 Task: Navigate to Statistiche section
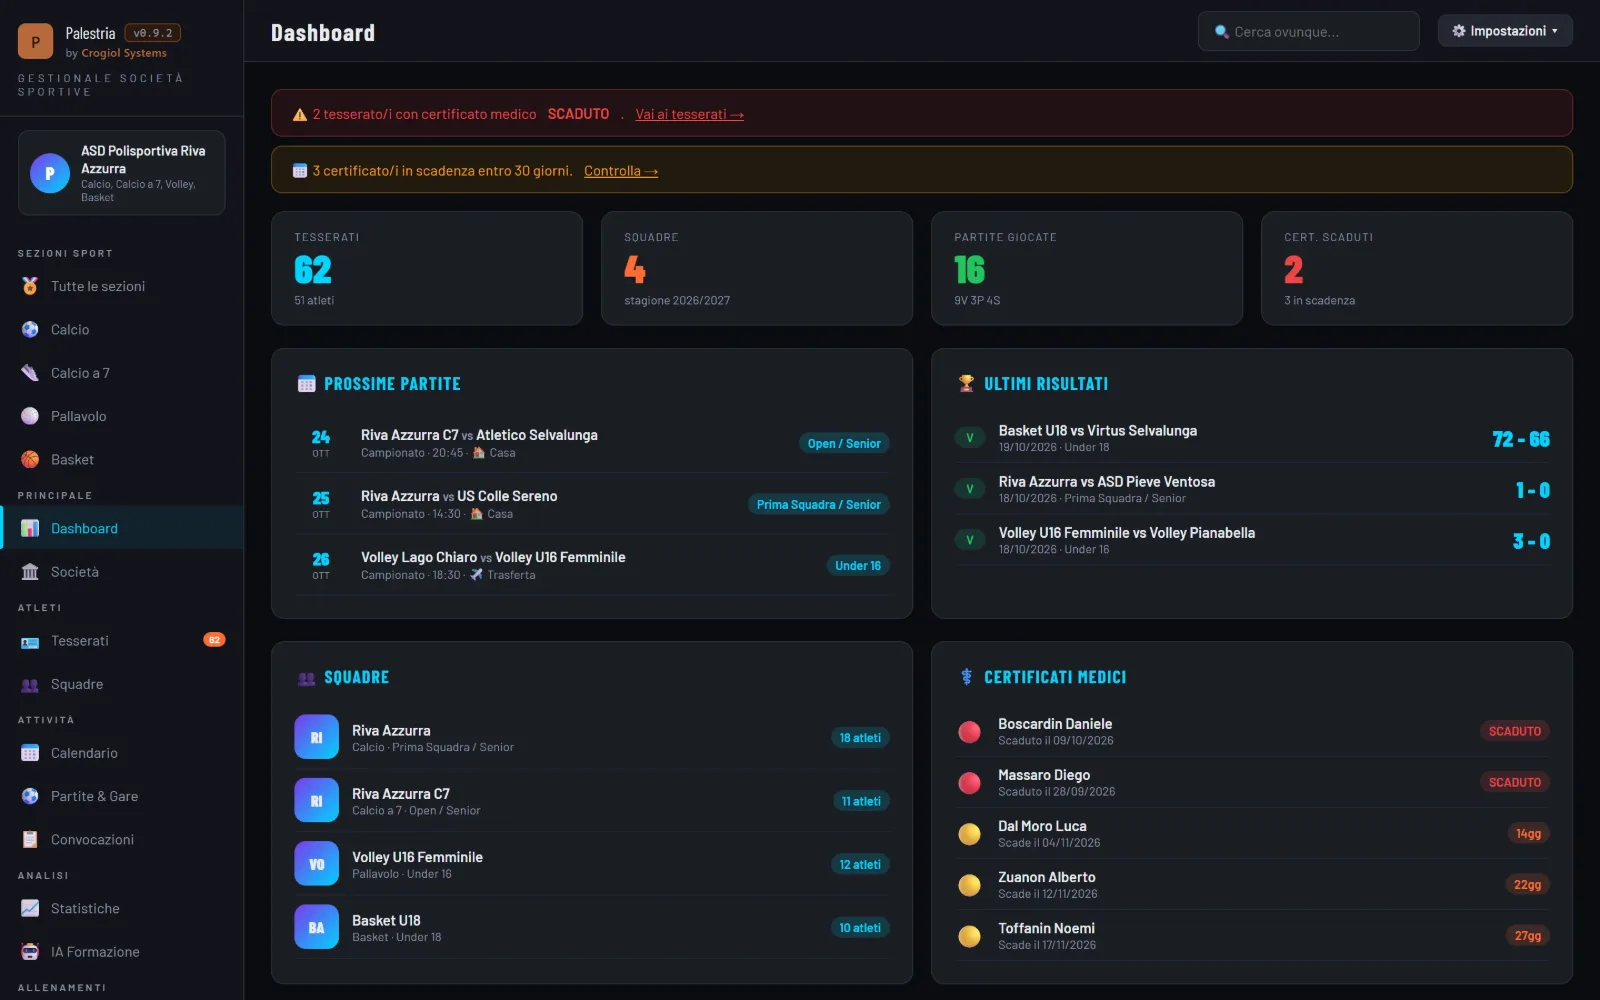point(122,909)
